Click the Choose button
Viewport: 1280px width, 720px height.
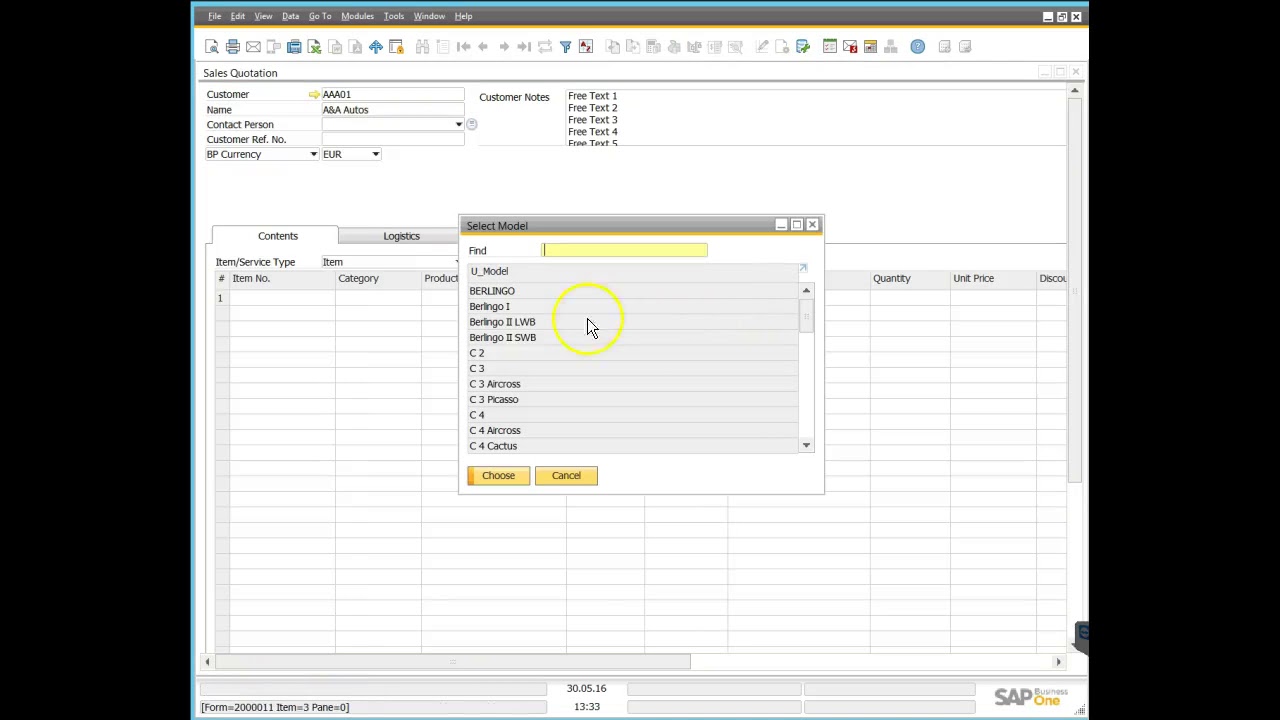click(498, 476)
